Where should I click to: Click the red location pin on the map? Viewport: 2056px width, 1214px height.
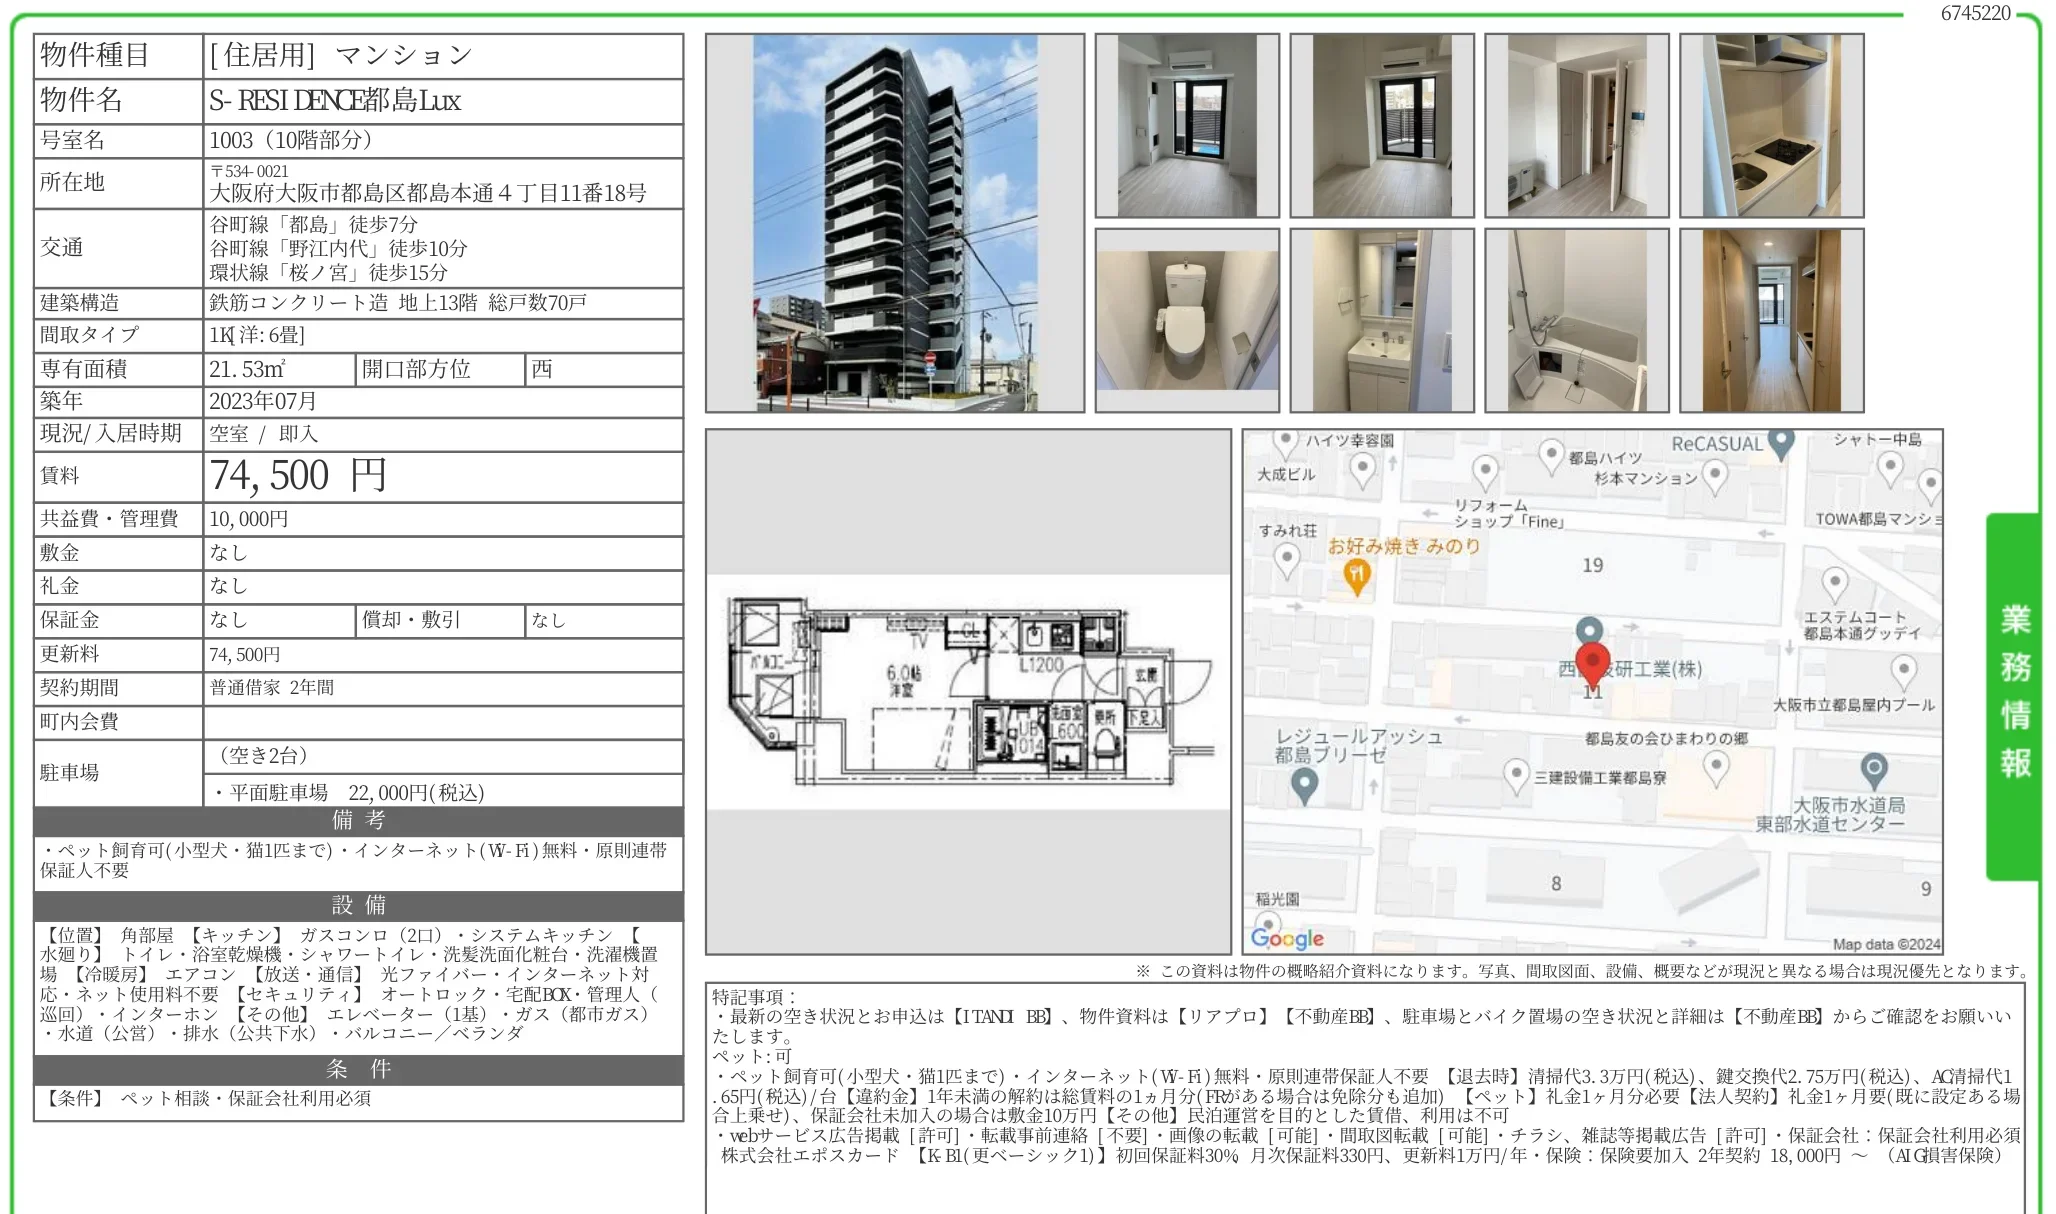(1592, 668)
